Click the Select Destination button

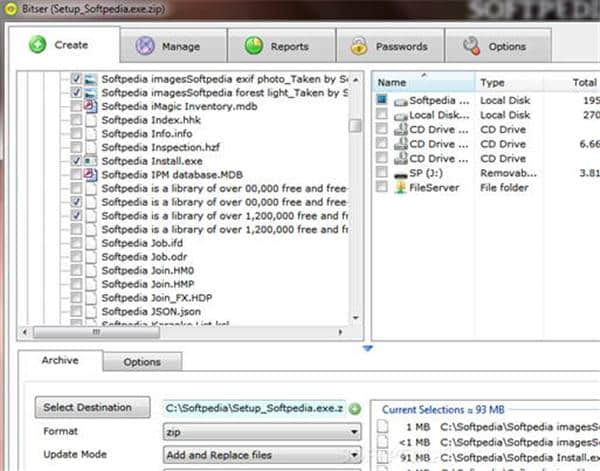pyautogui.click(x=87, y=407)
